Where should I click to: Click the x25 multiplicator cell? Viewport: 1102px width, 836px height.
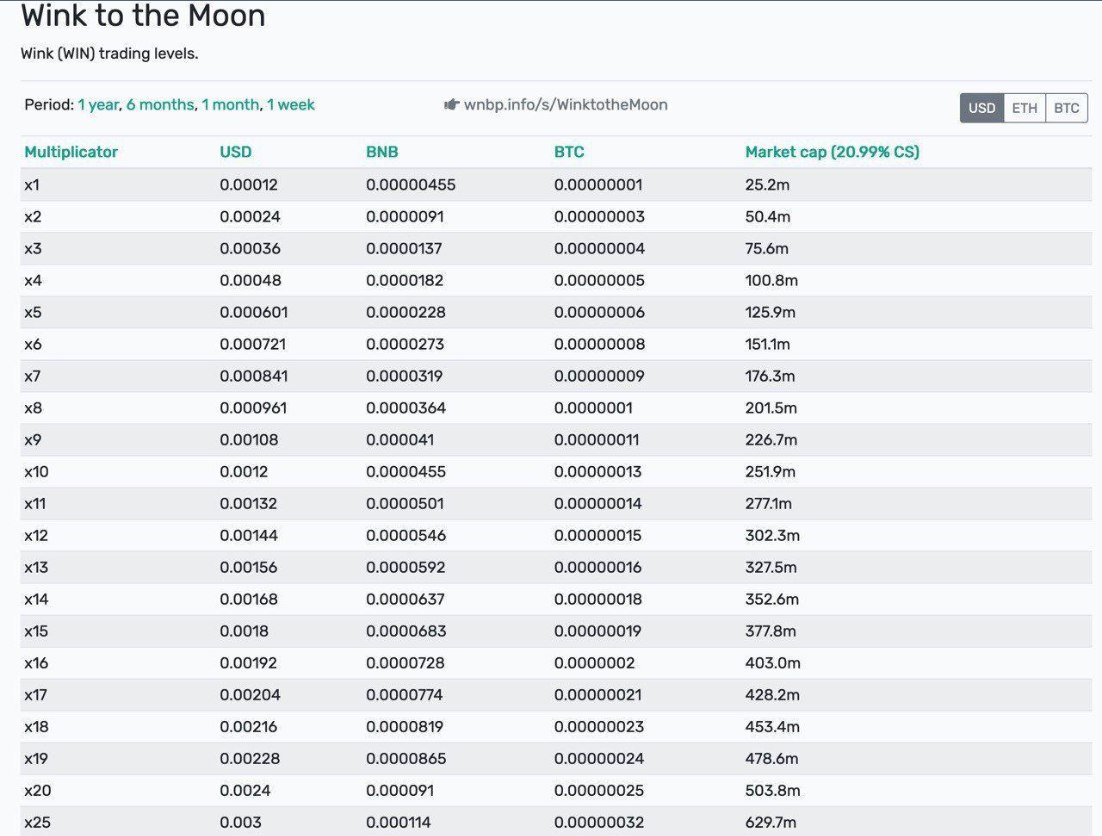point(37,822)
